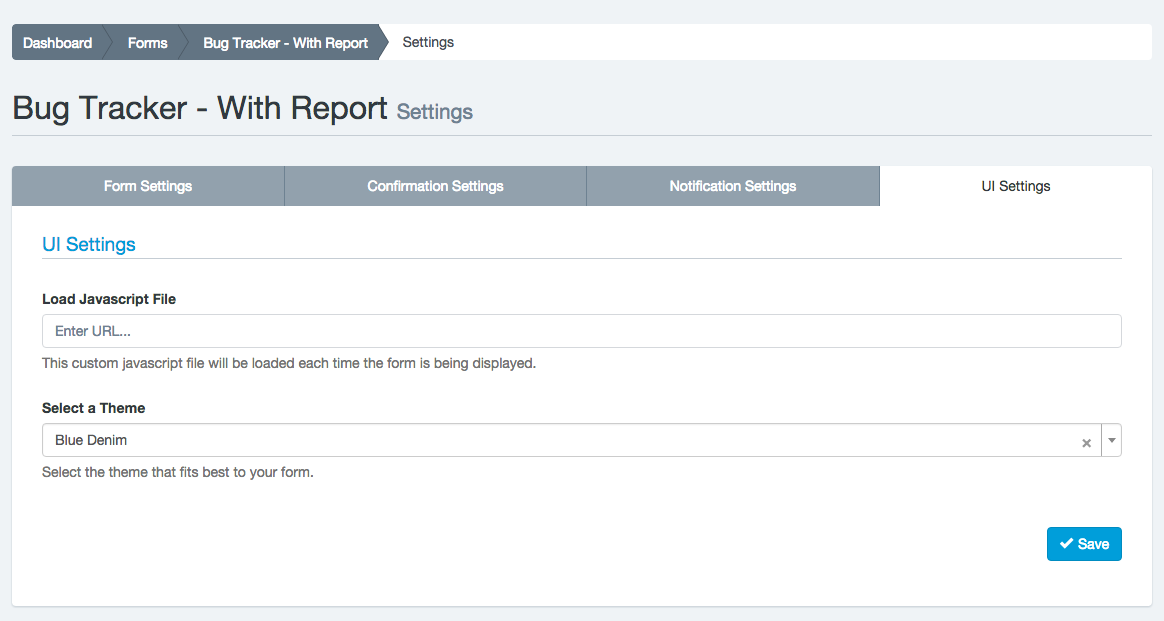1164x621 pixels.
Task: Click the custom javascript file help text
Action: tap(289, 363)
